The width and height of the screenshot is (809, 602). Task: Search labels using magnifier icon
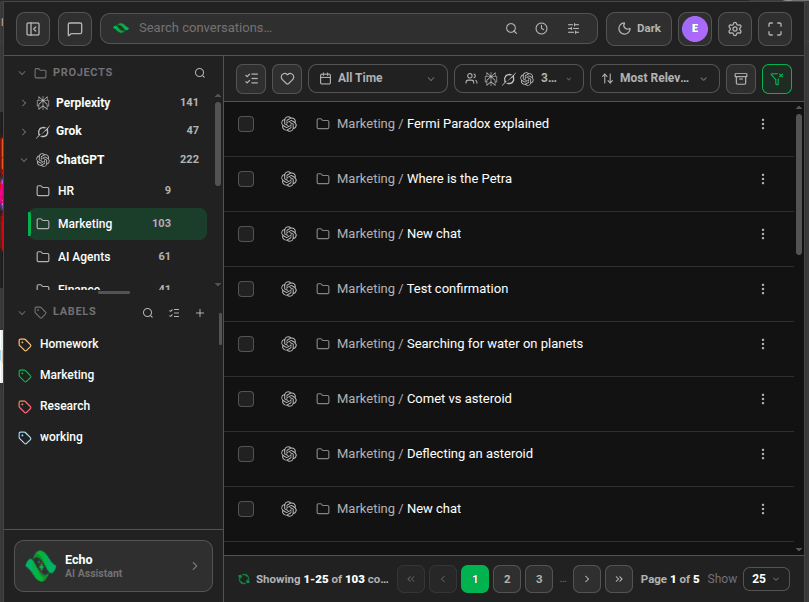click(x=148, y=313)
